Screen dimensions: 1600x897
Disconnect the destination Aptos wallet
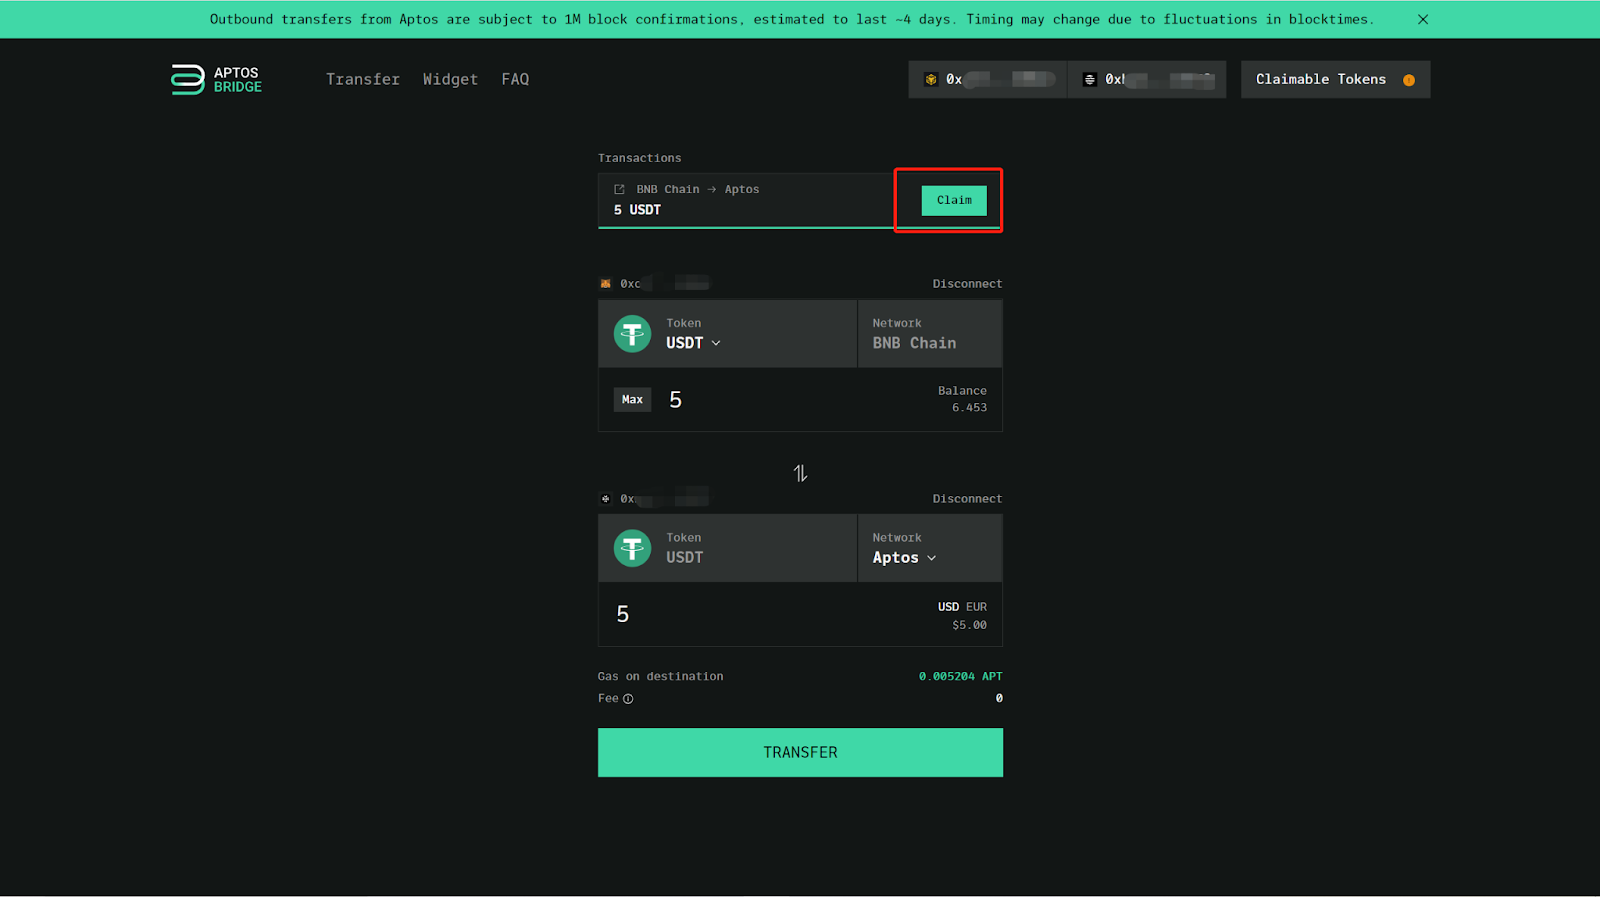tap(967, 499)
